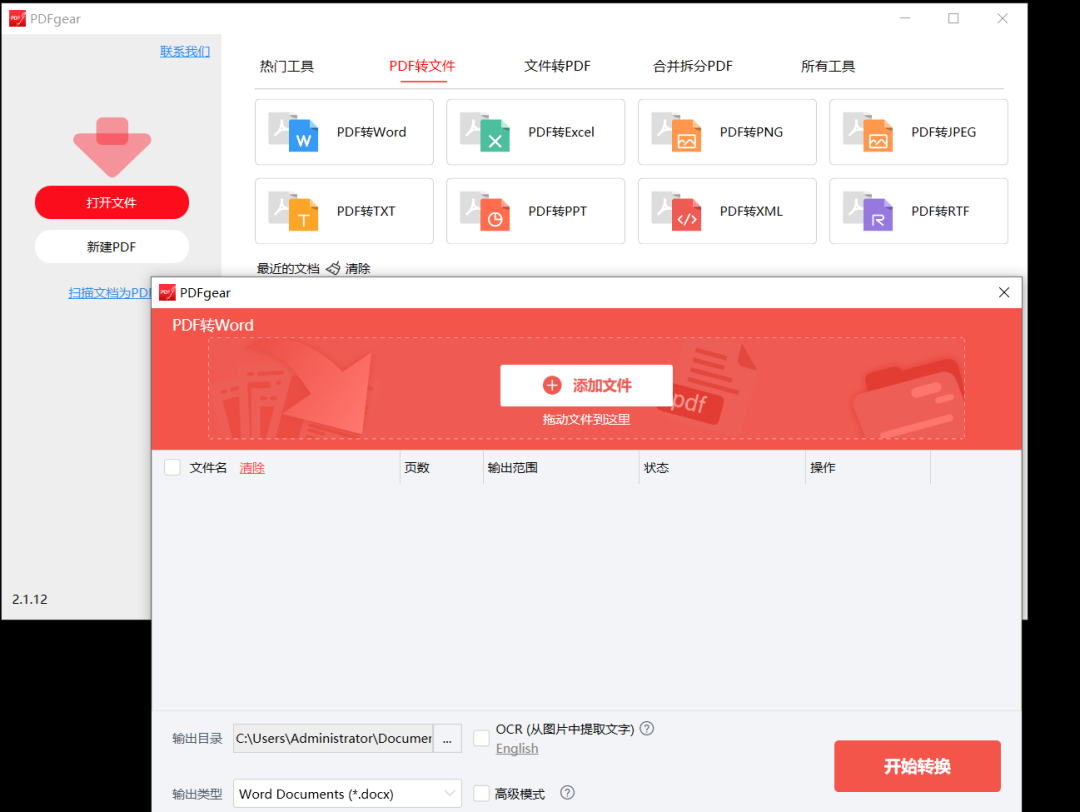Click the 状态 column header
This screenshot has width=1080, height=812.
click(656, 468)
